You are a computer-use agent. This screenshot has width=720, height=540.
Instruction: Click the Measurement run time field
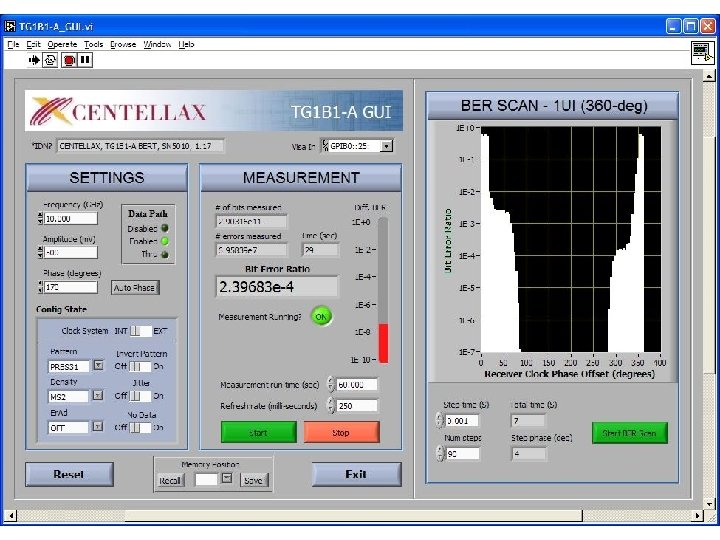pos(357,384)
